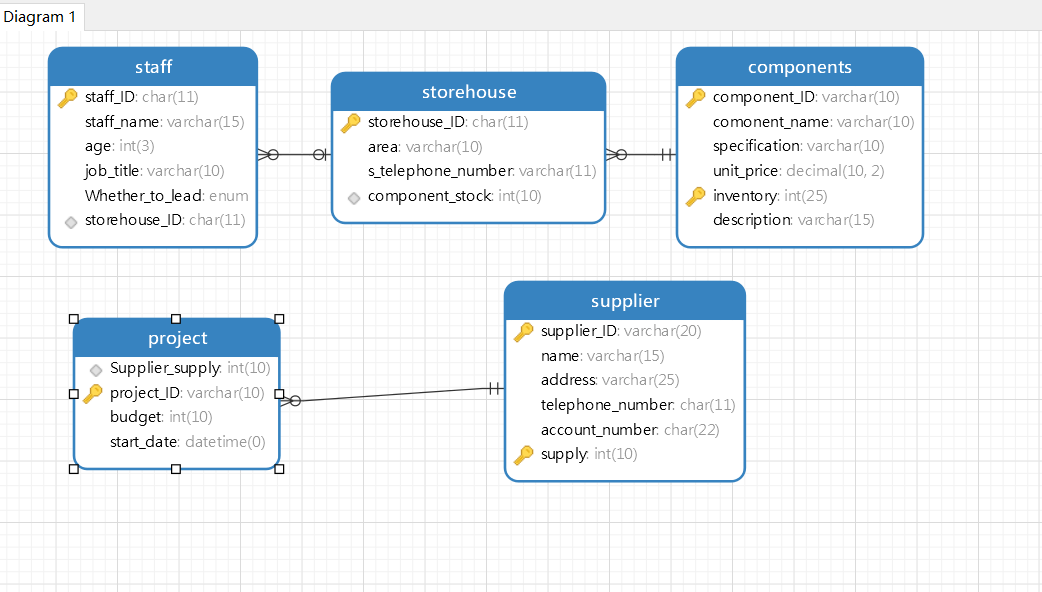Select the age int(3) field
Screen dimensions: 1042x592
point(120,146)
